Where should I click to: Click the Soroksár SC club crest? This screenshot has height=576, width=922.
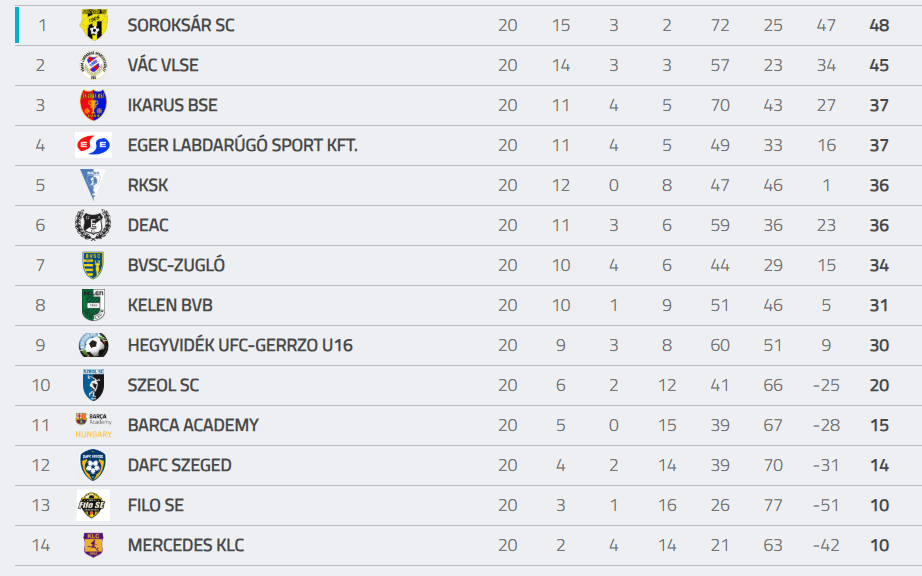(93, 25)
